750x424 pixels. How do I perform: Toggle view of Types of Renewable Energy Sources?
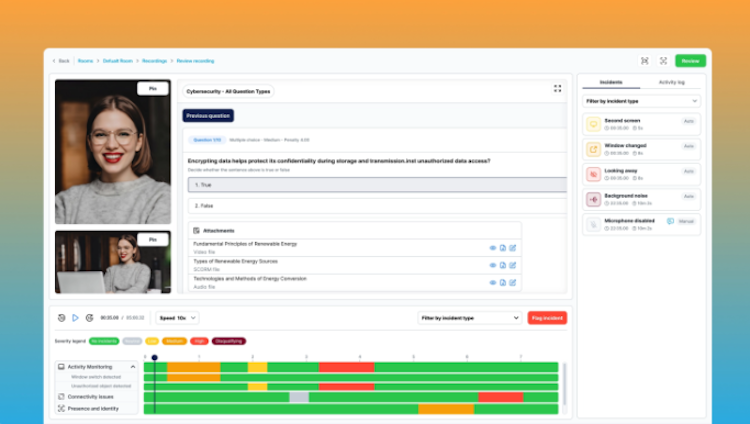[x=493, y=265]
